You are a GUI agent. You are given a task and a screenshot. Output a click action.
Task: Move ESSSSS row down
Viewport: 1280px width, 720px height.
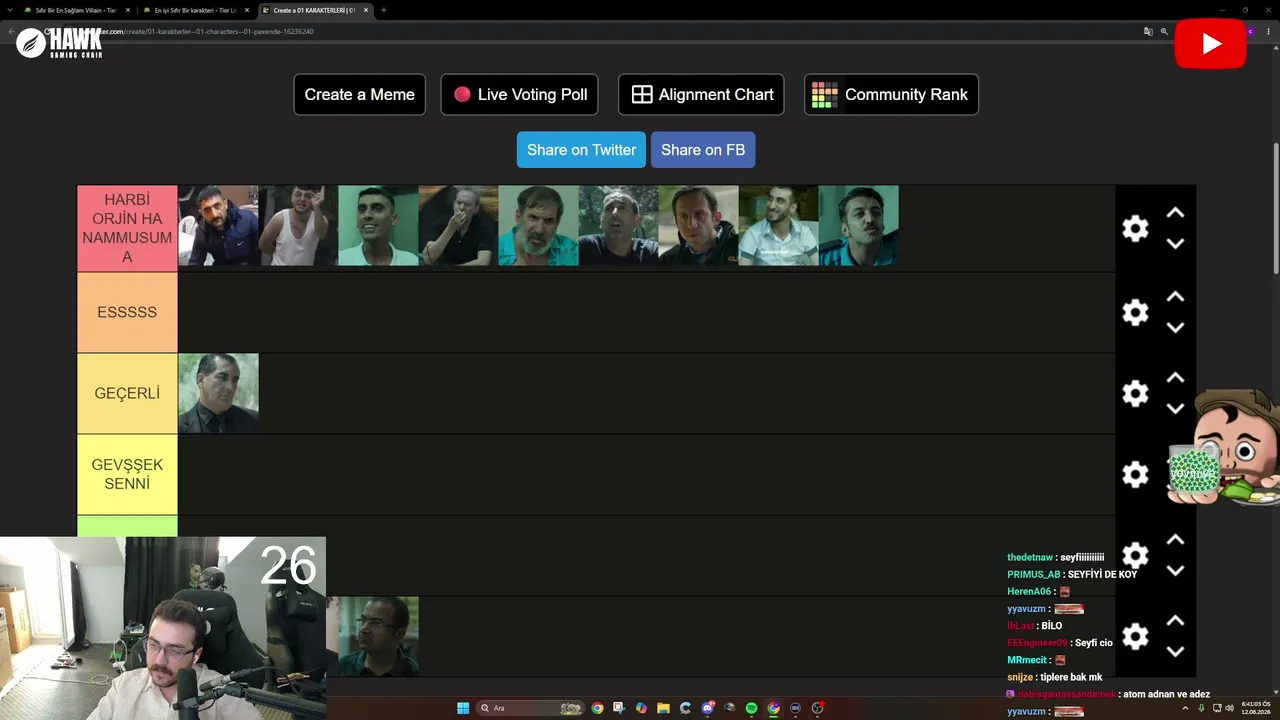click(x=1176, y=328)
